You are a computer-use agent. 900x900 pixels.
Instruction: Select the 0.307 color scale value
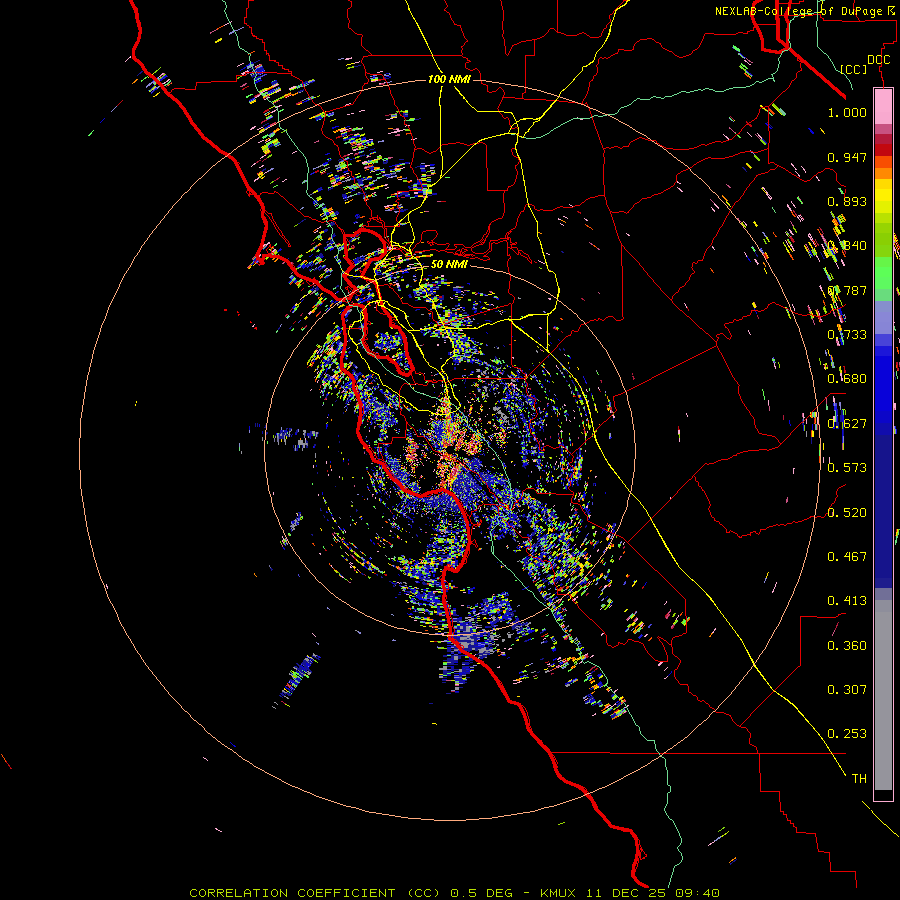pos(847,690)
